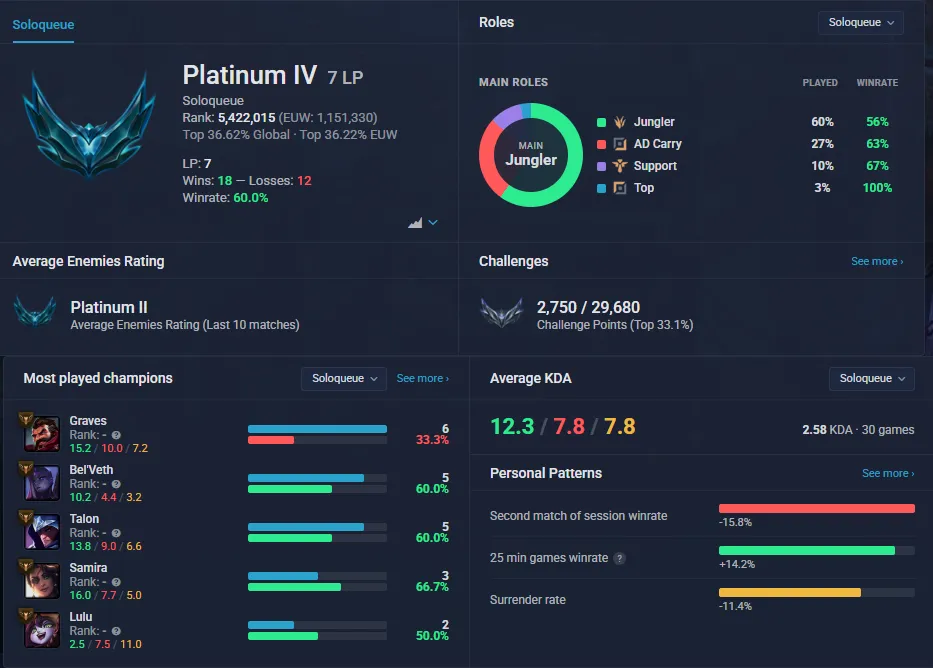
Task: Click the Support role icon
Action: pos(619,166)
